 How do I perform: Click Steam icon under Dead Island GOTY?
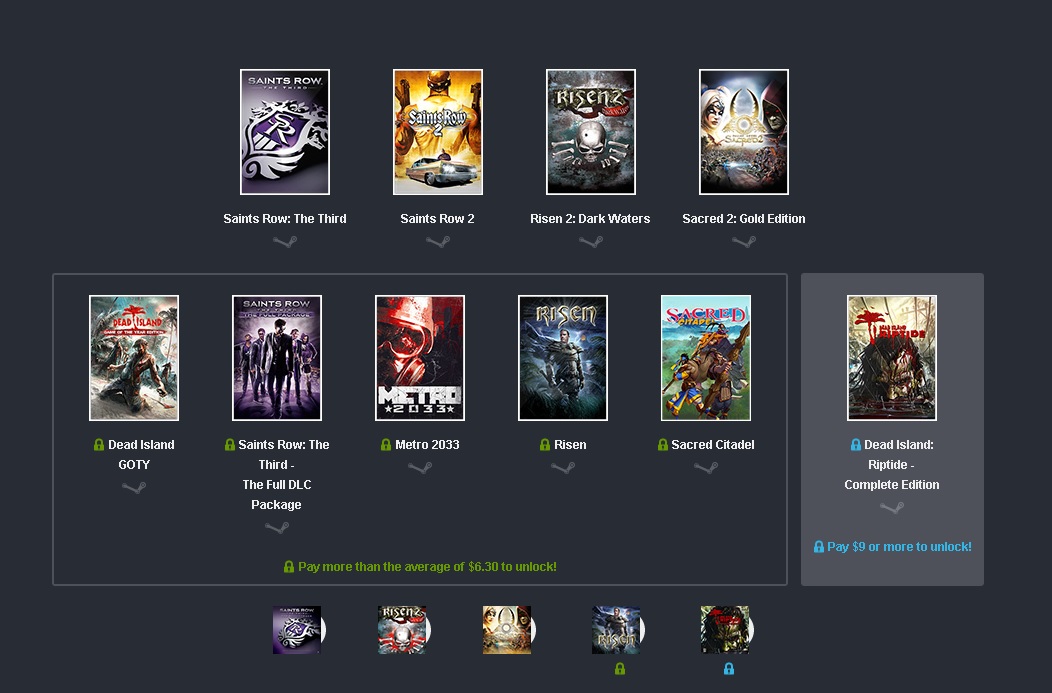pyautogui.click(x=134, y=488)
